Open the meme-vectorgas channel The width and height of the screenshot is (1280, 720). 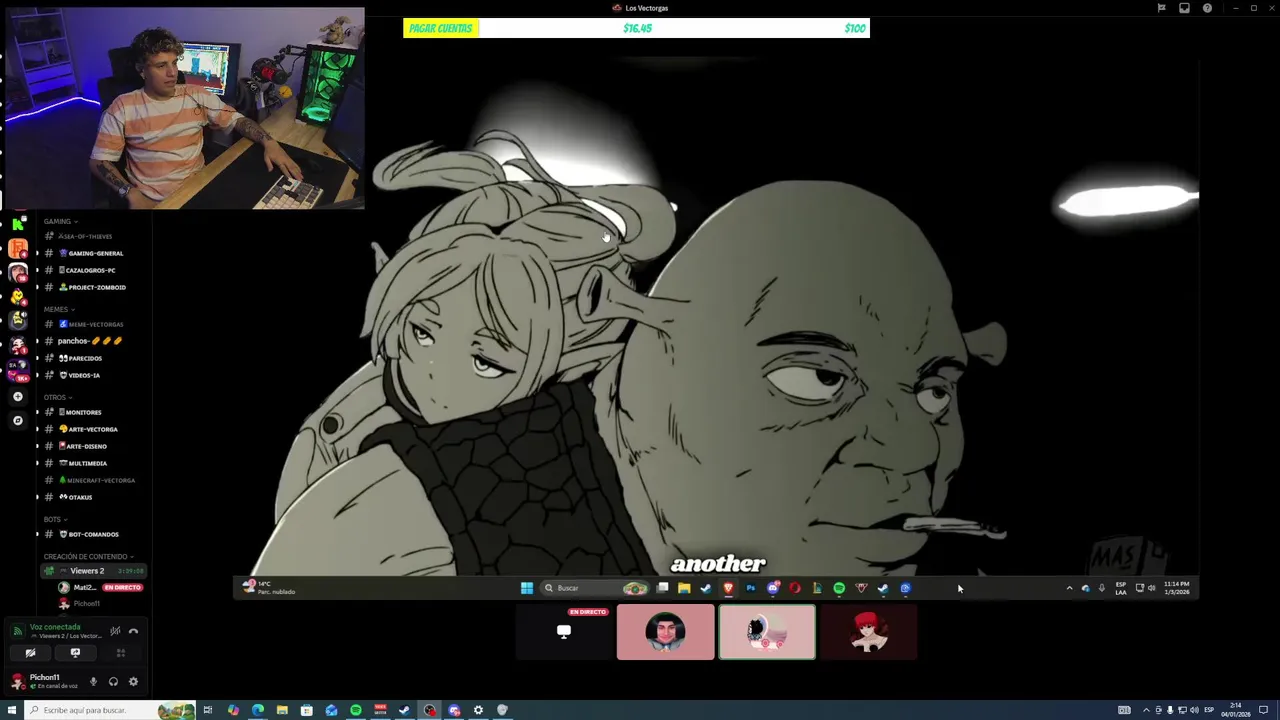[91, 324]
